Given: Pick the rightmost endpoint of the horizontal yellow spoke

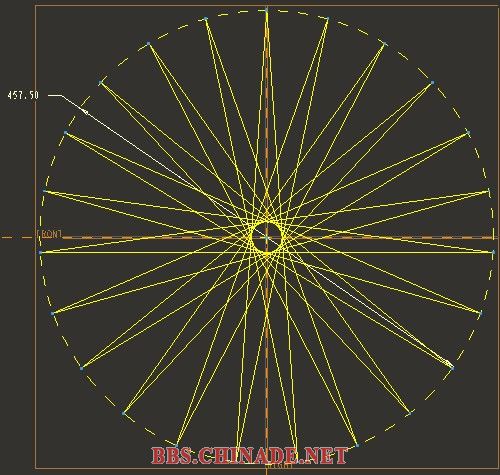Looking at the screenshot, I should pyautogui.click(x=493, y=252).
